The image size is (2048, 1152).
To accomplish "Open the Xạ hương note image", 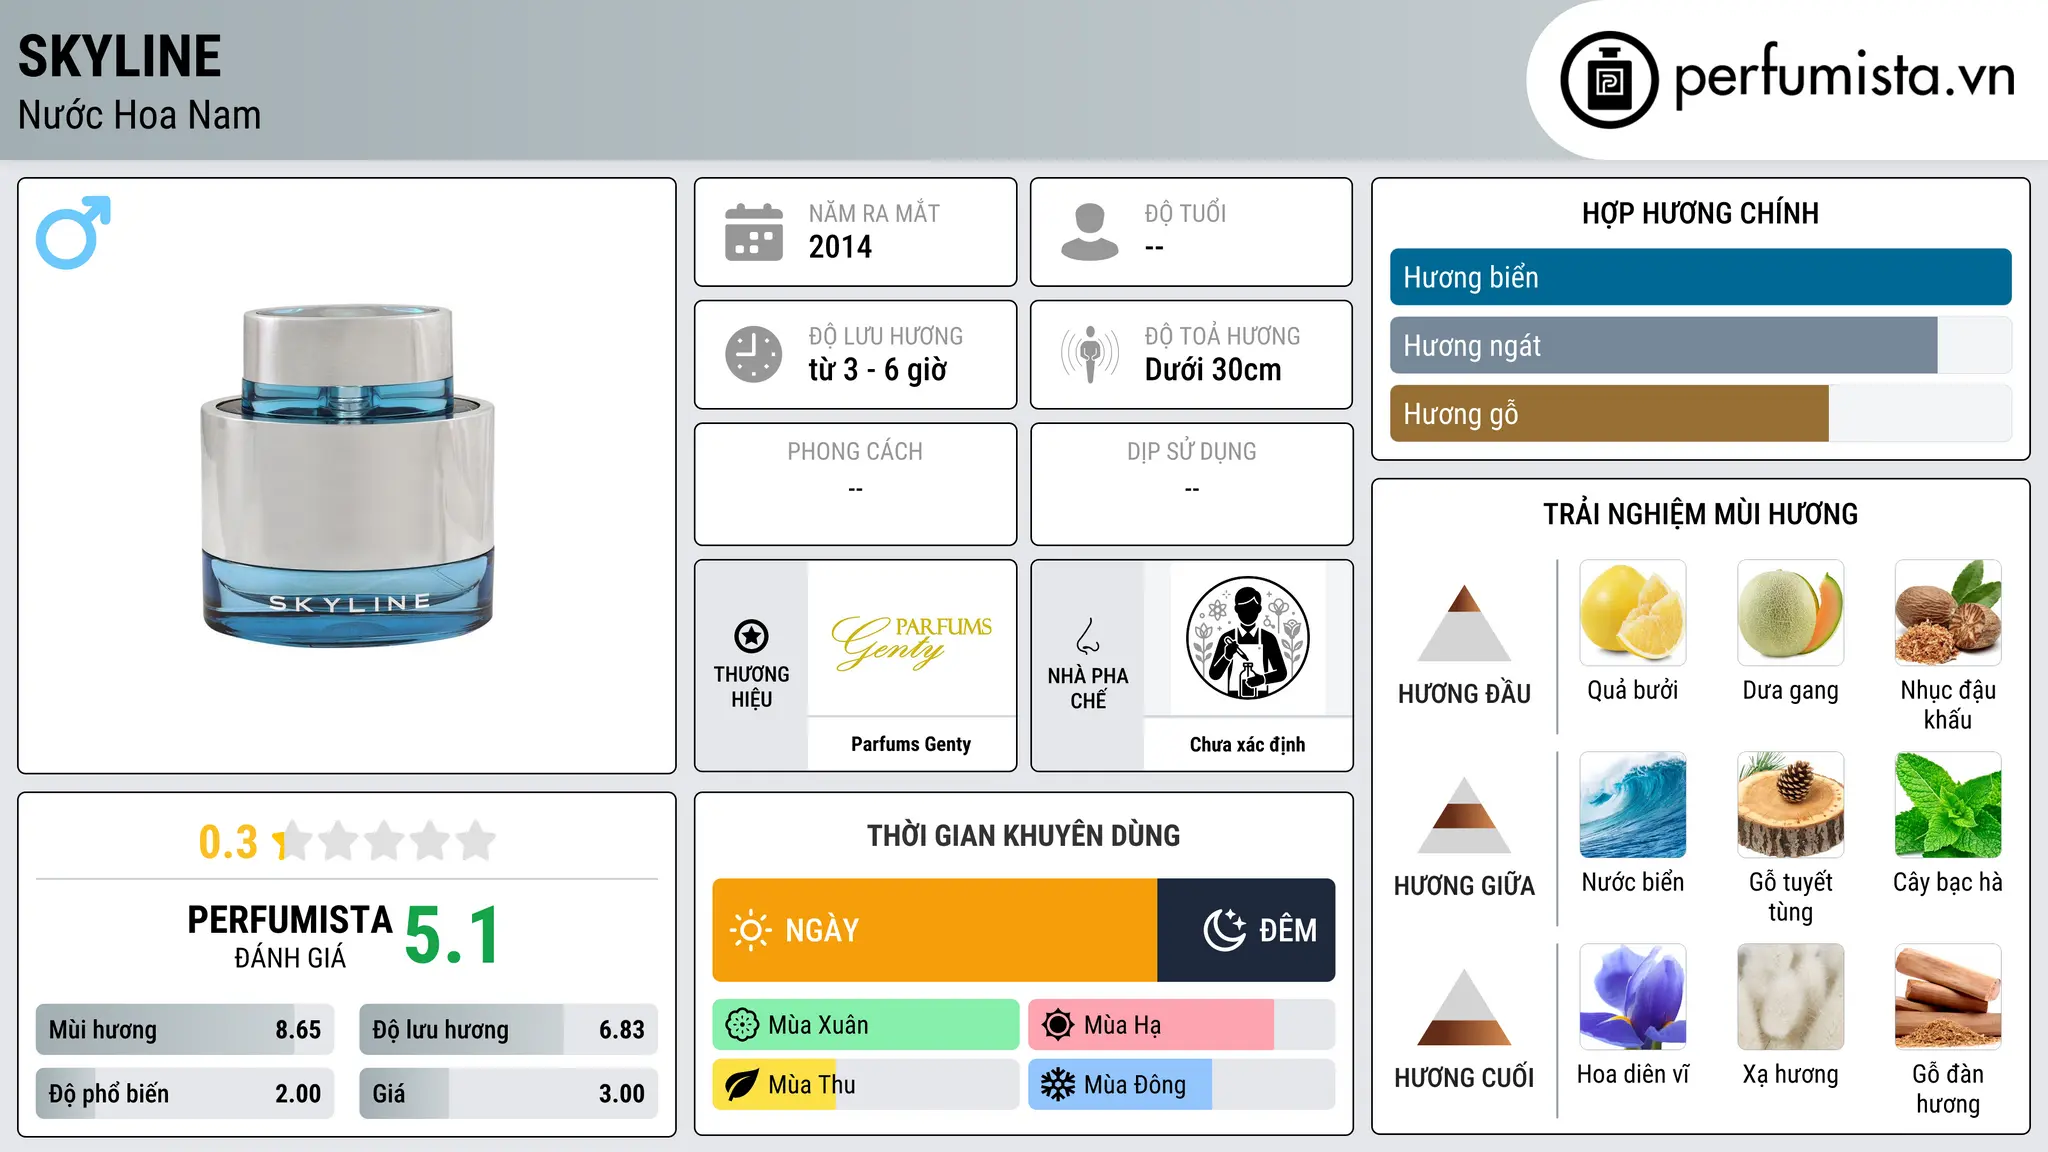I will pos(1790,997).
